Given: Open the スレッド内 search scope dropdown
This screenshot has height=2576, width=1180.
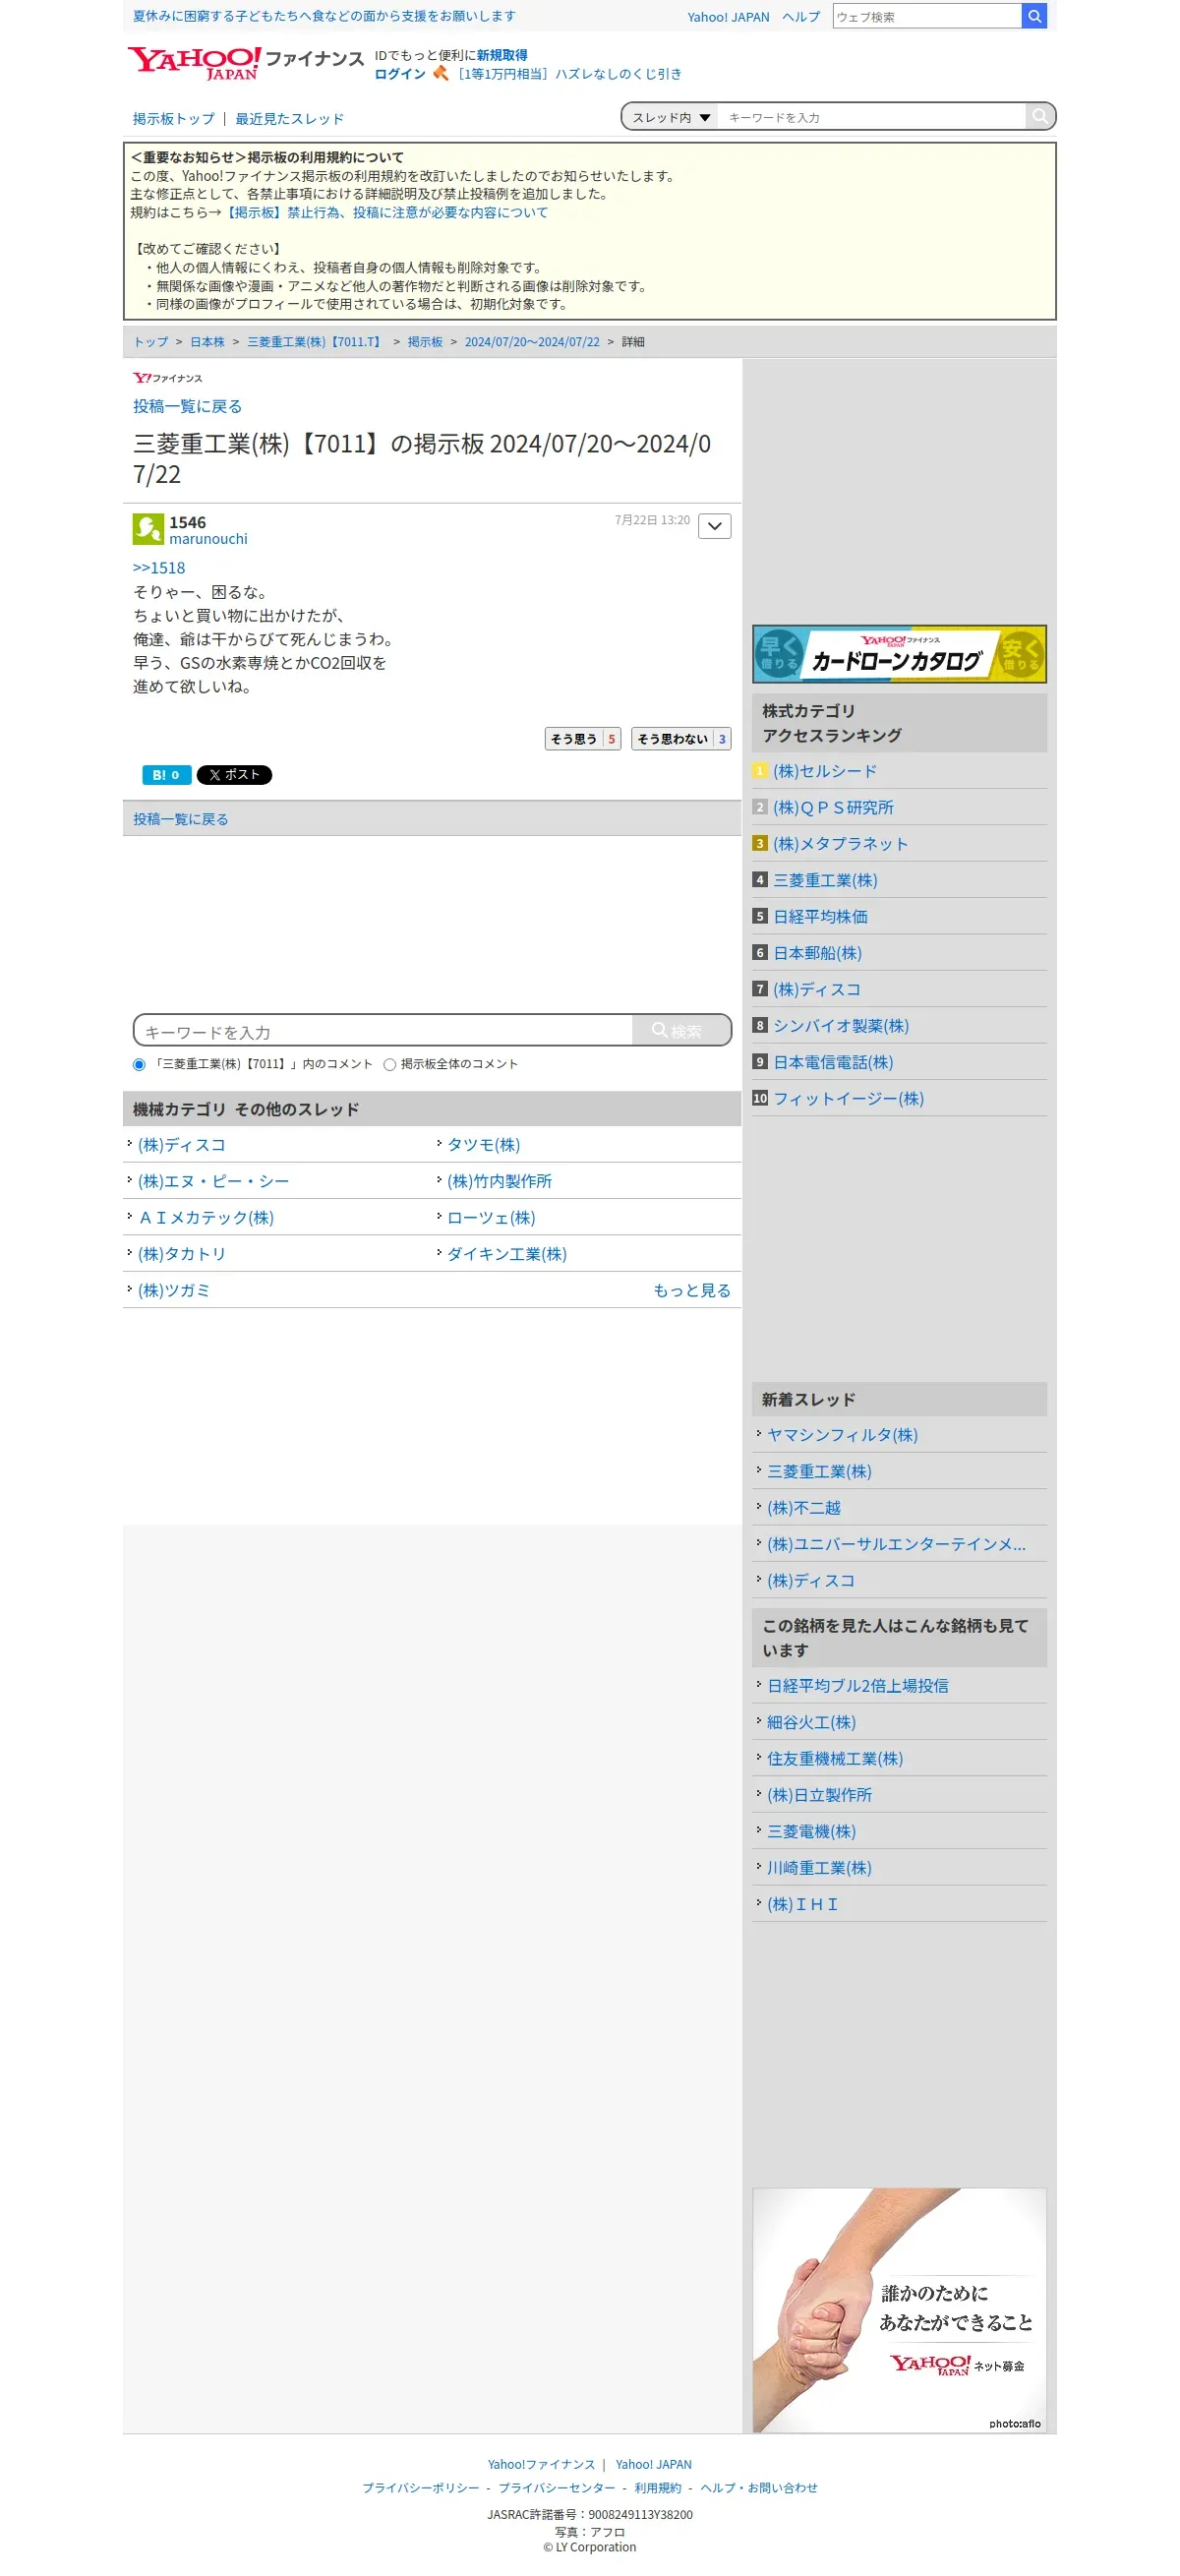Looking at the screenshot, I should 670,117.
